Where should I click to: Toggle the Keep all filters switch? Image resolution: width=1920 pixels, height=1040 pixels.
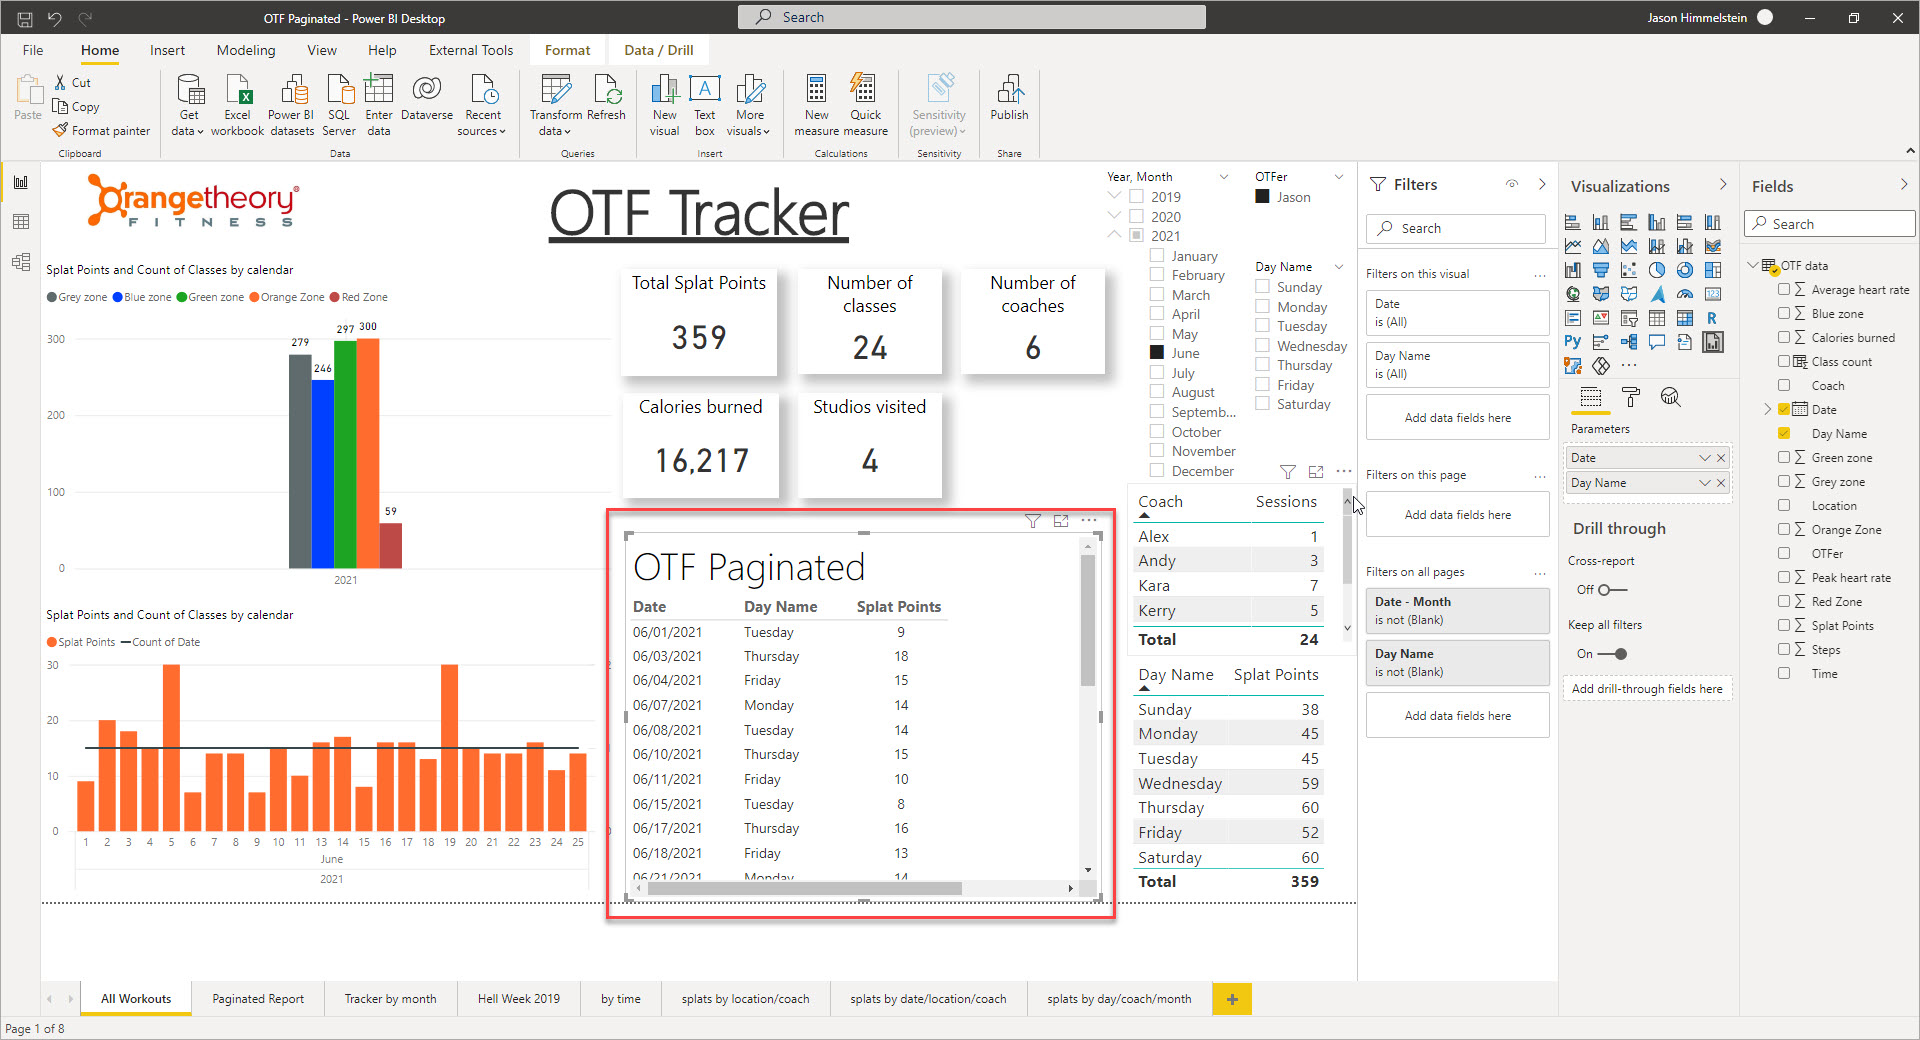(1612, 654)
